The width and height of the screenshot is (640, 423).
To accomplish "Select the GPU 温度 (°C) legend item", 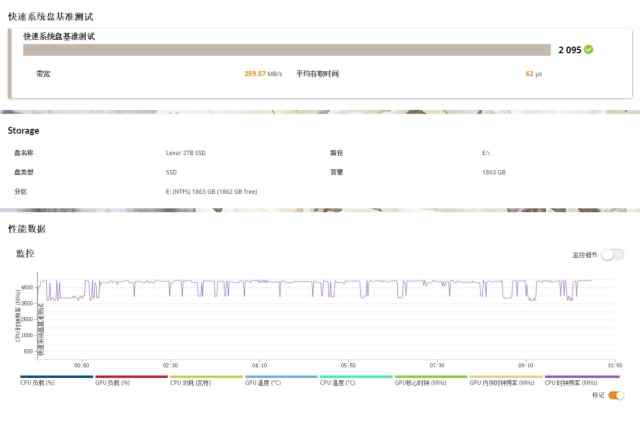I will [264, 382].
